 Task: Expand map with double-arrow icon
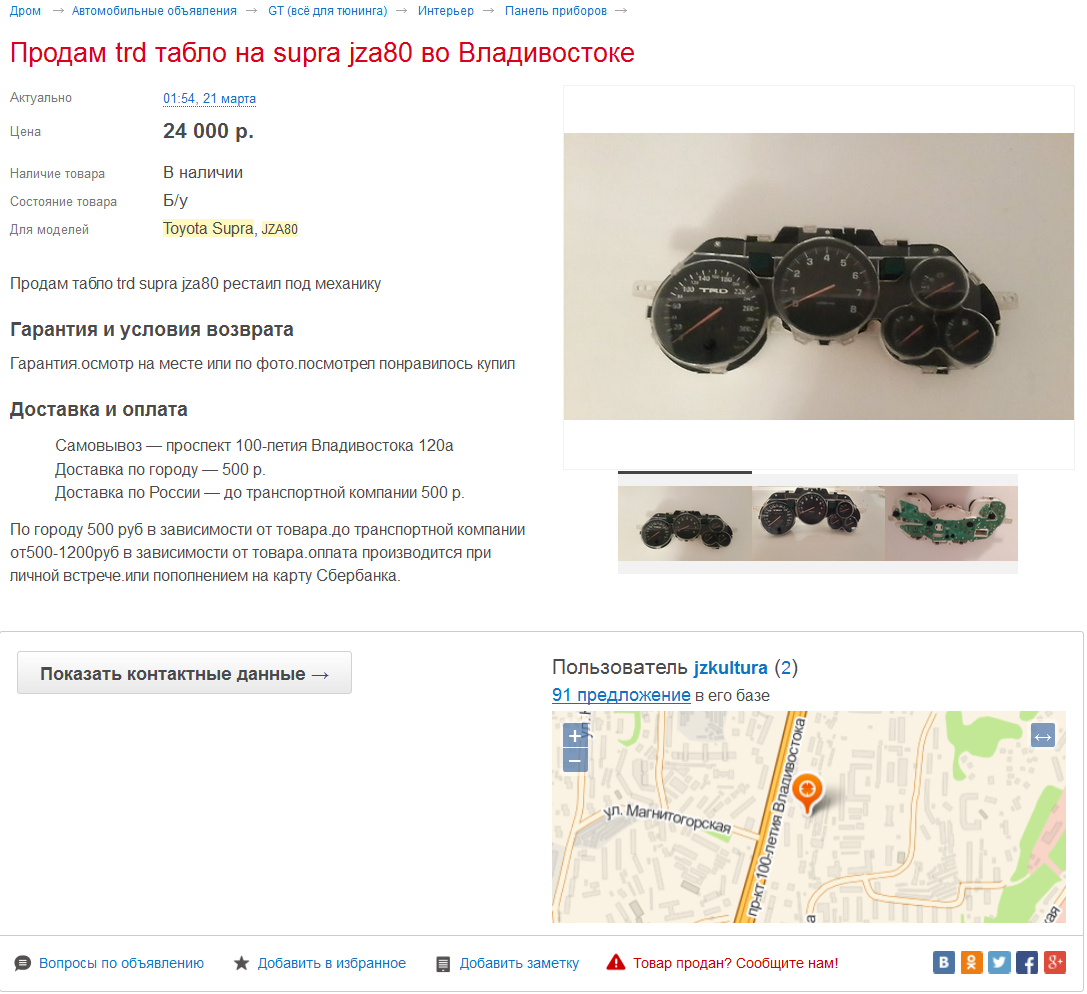tap(1043, 736)
